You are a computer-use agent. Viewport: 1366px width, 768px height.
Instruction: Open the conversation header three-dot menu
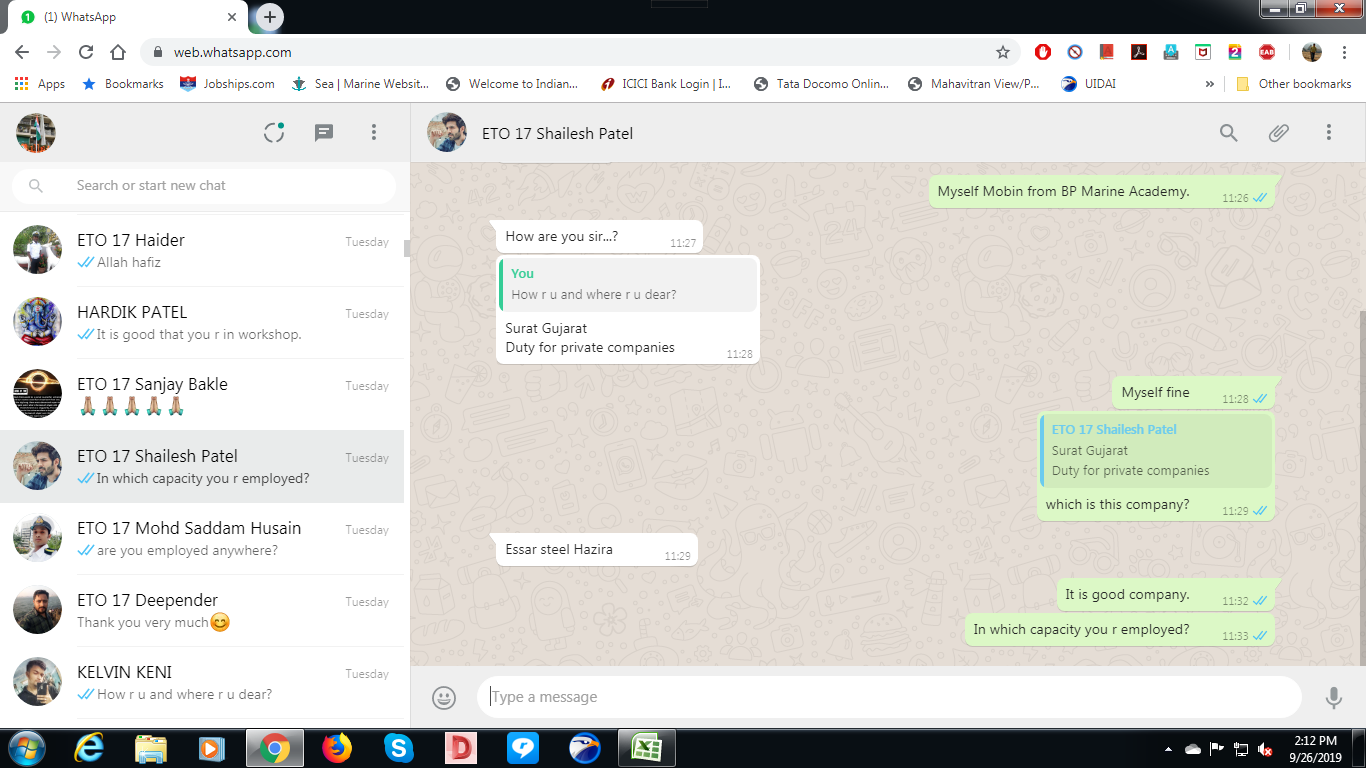coord(1329,133)
